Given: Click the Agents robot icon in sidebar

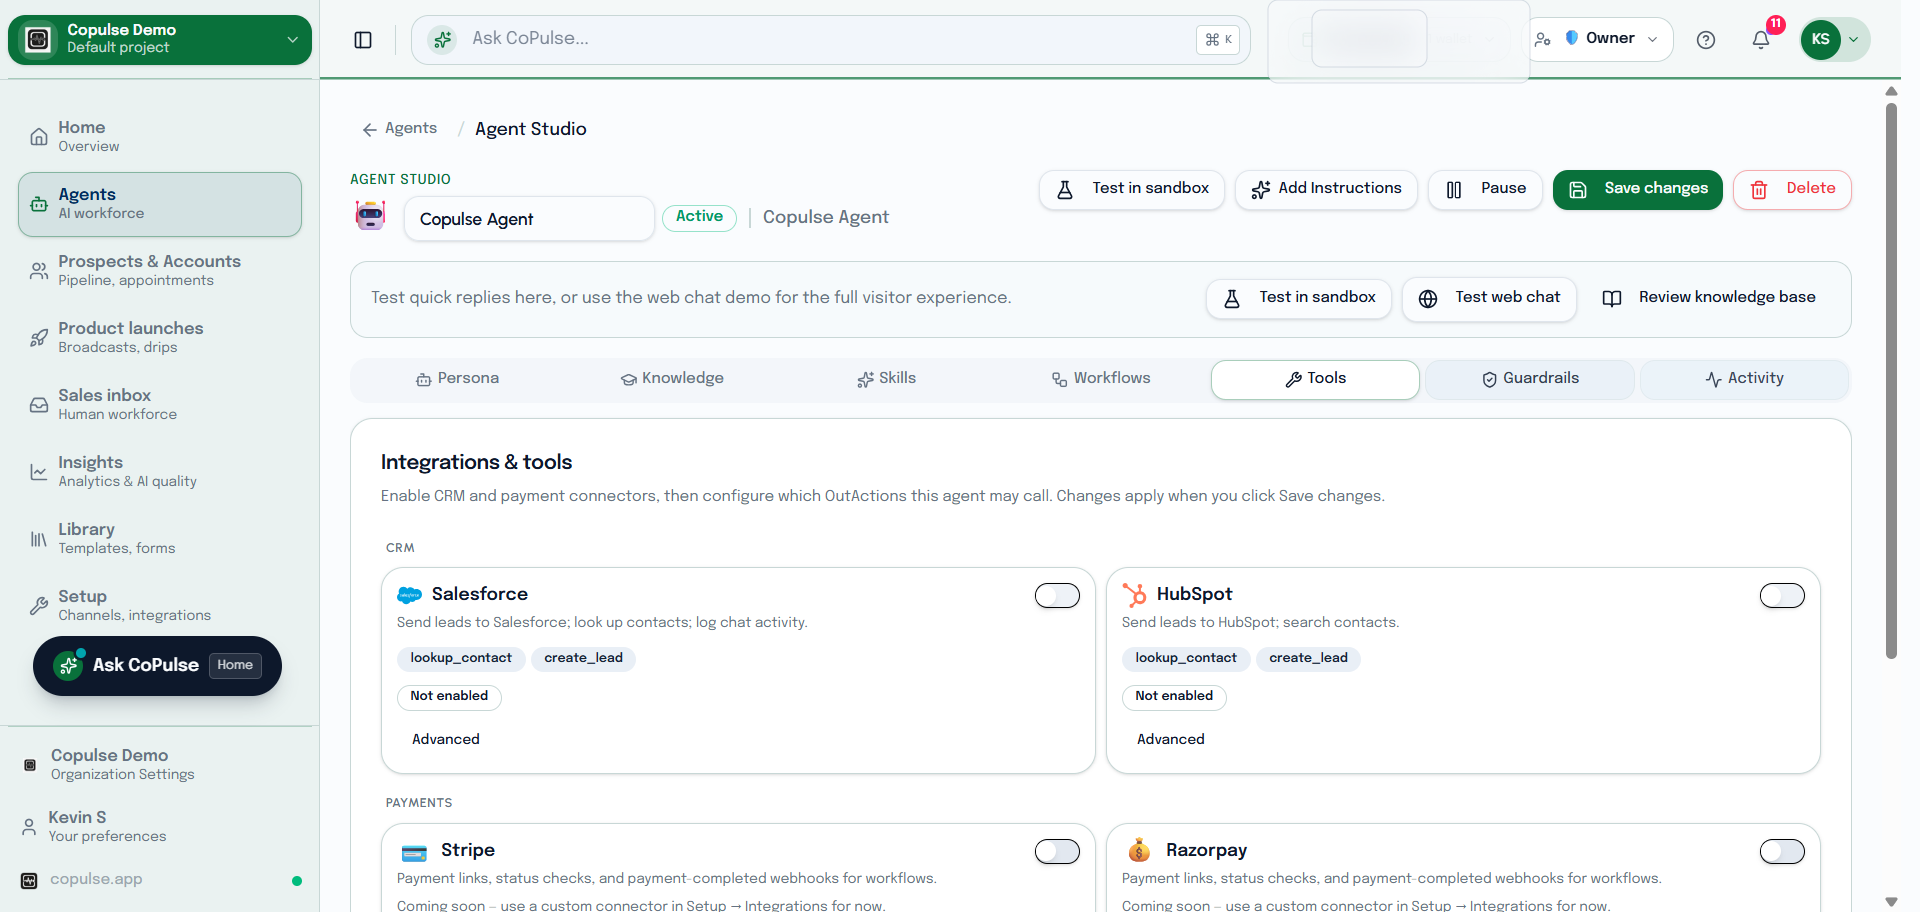Looking at the screenshot, I should (x=38, y=203).
